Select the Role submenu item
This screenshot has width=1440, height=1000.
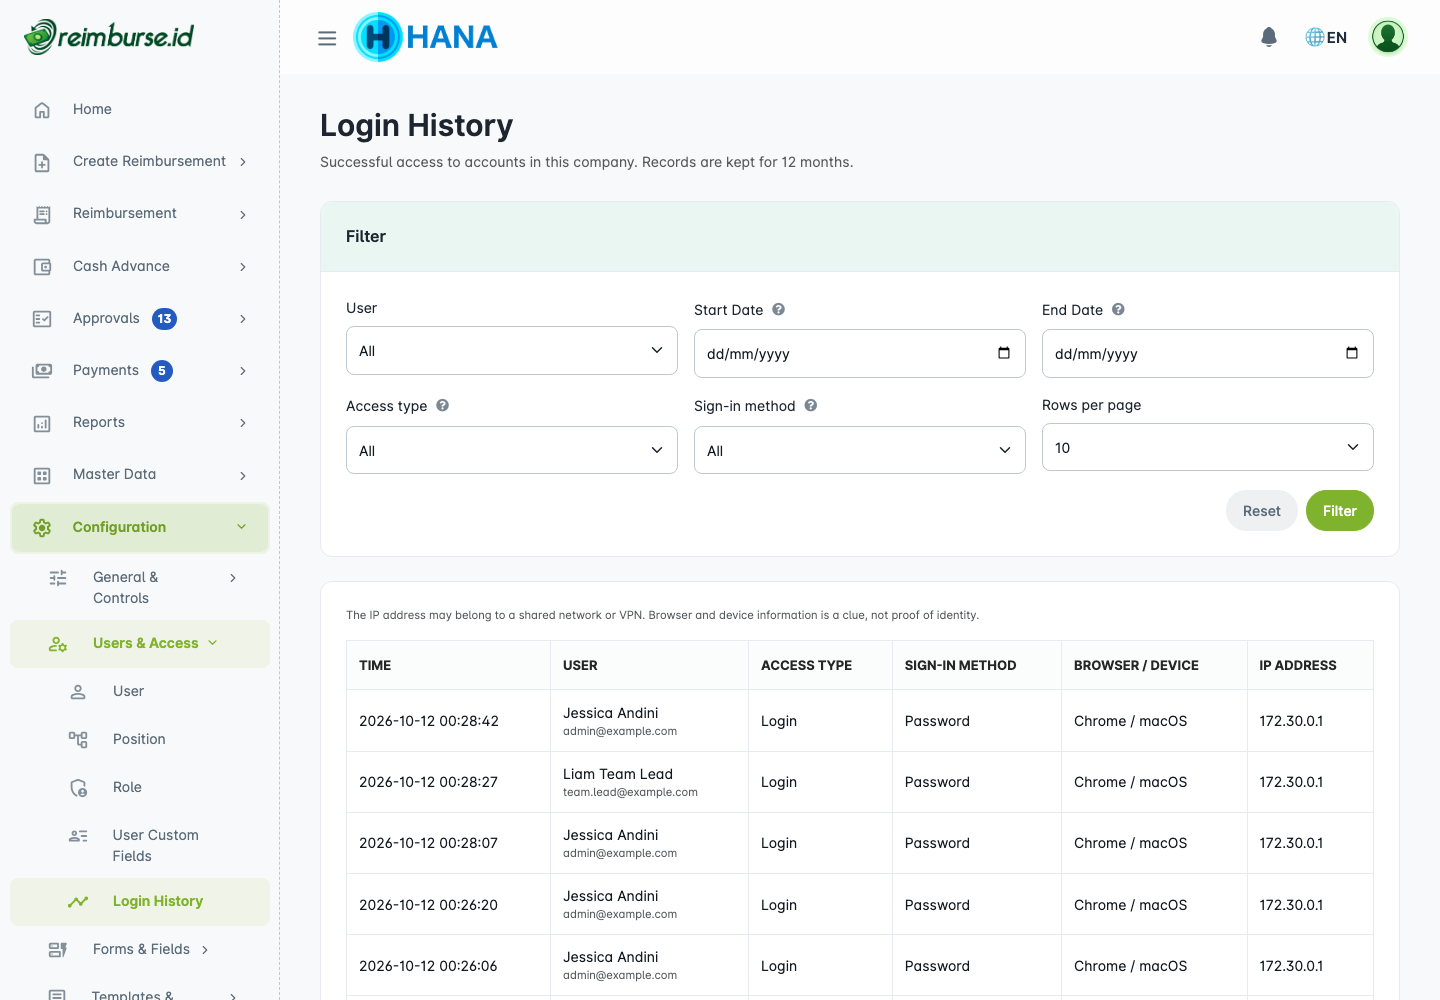click(140, 787)
